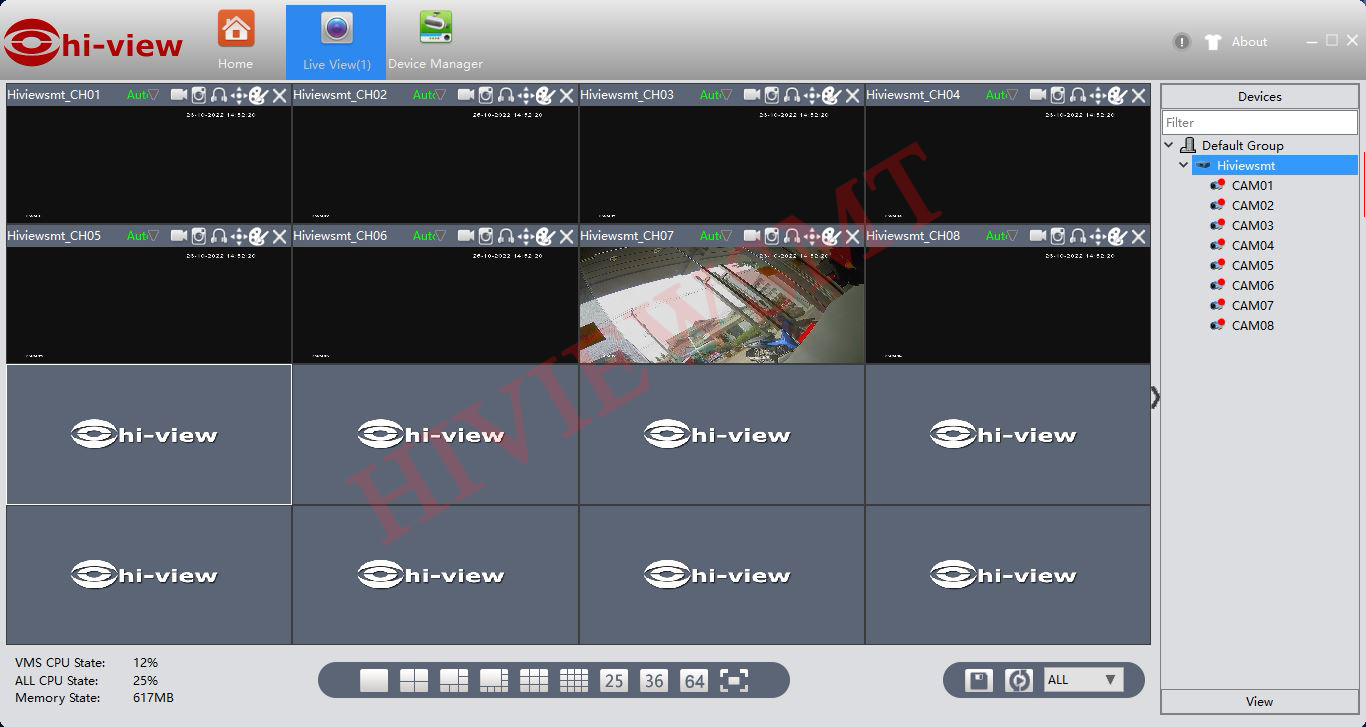Open color adjustment palette for Hiviewsmt_CH07
1366x727 pixels.
[832, 236]
